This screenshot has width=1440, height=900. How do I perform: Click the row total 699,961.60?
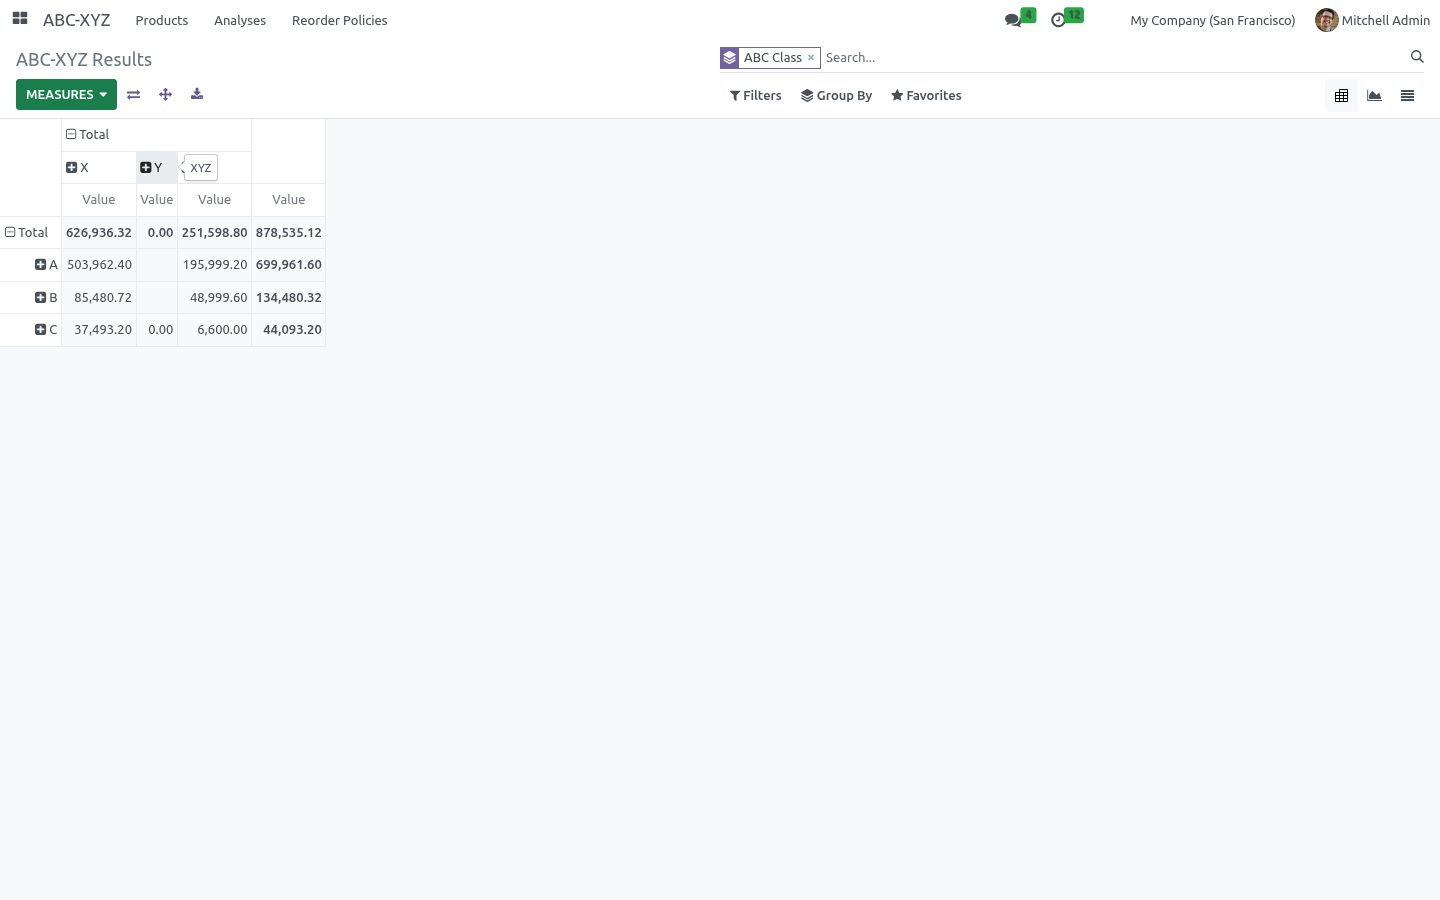(x=289, y=265)
